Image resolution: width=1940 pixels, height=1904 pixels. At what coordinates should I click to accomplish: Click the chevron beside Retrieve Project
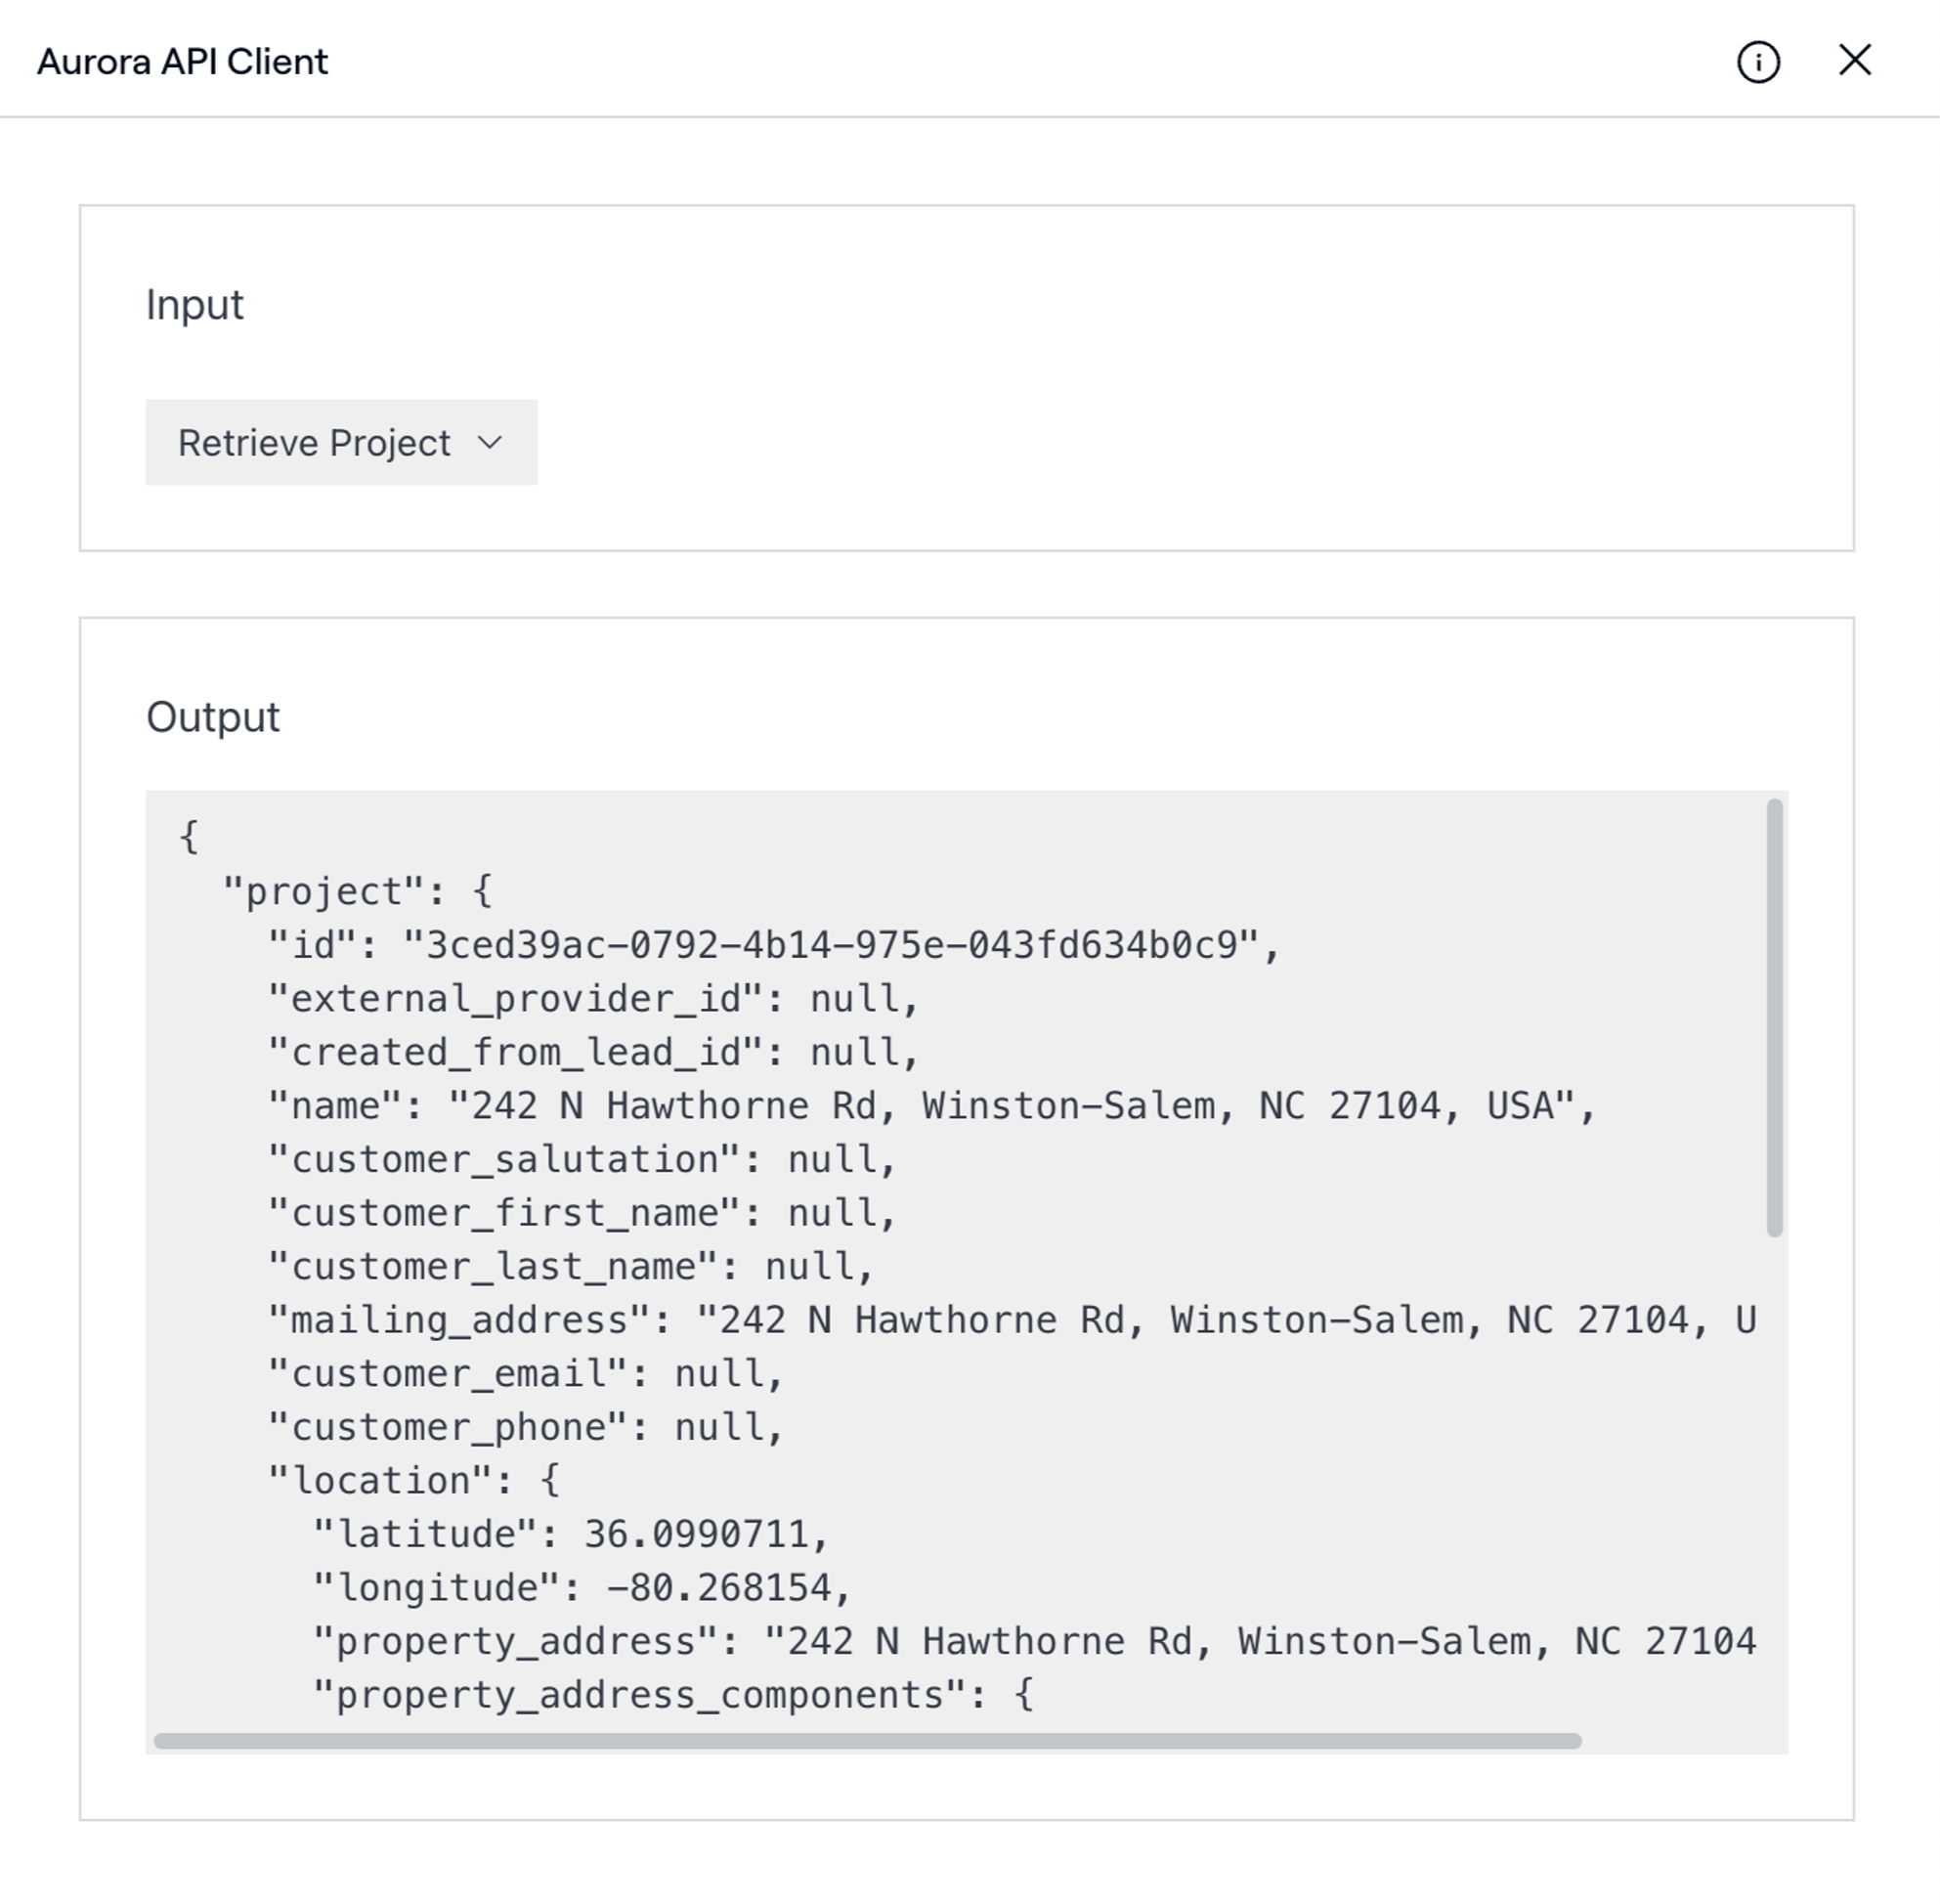(490, 443)
